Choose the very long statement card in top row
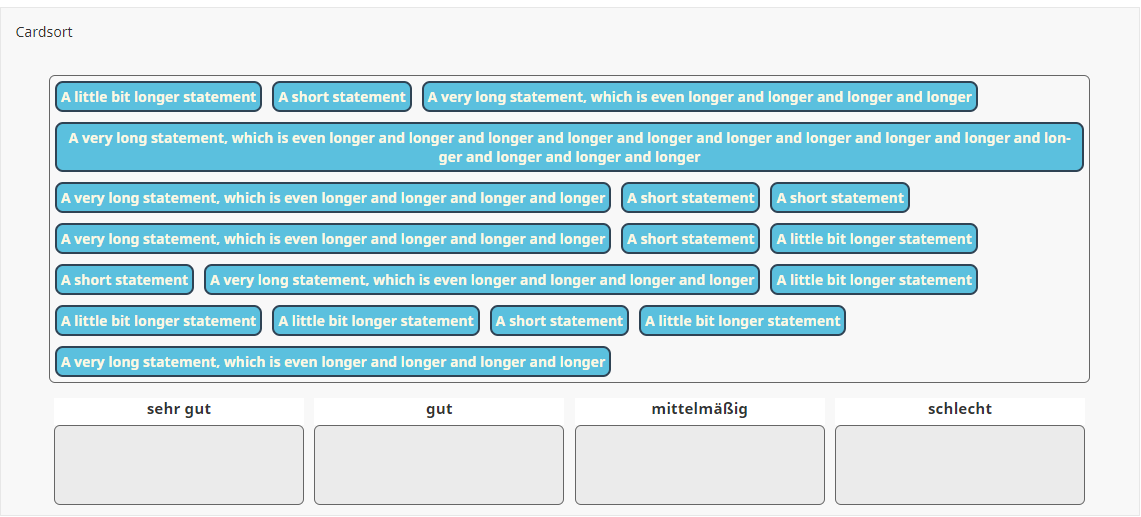This screenshot has width=1141, height=517. tap(699, 97)
